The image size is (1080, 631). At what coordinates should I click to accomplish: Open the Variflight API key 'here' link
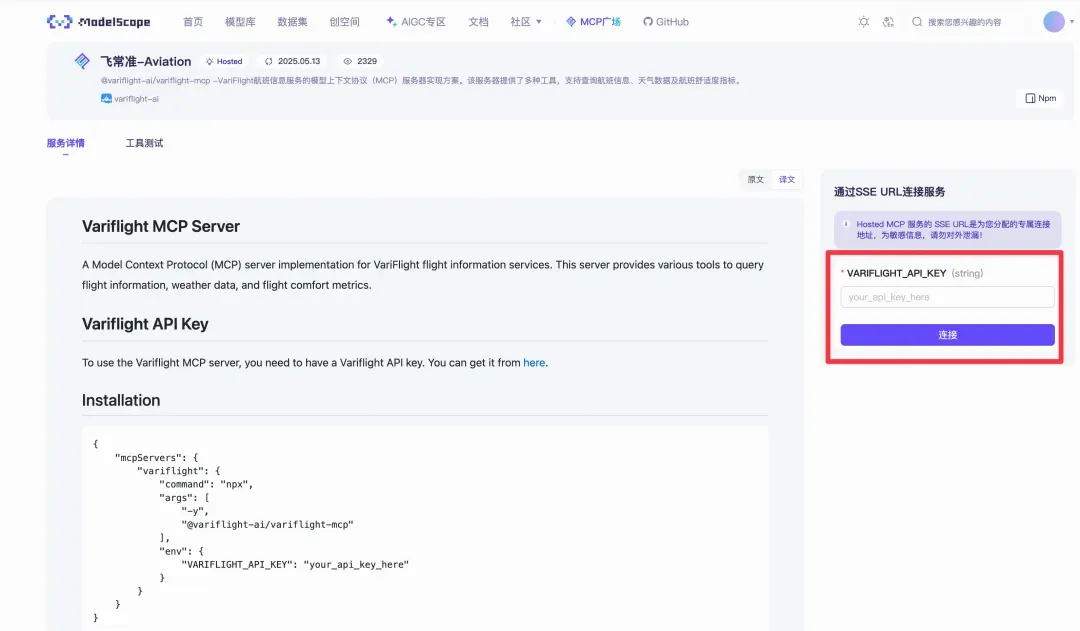click(534, 362)
